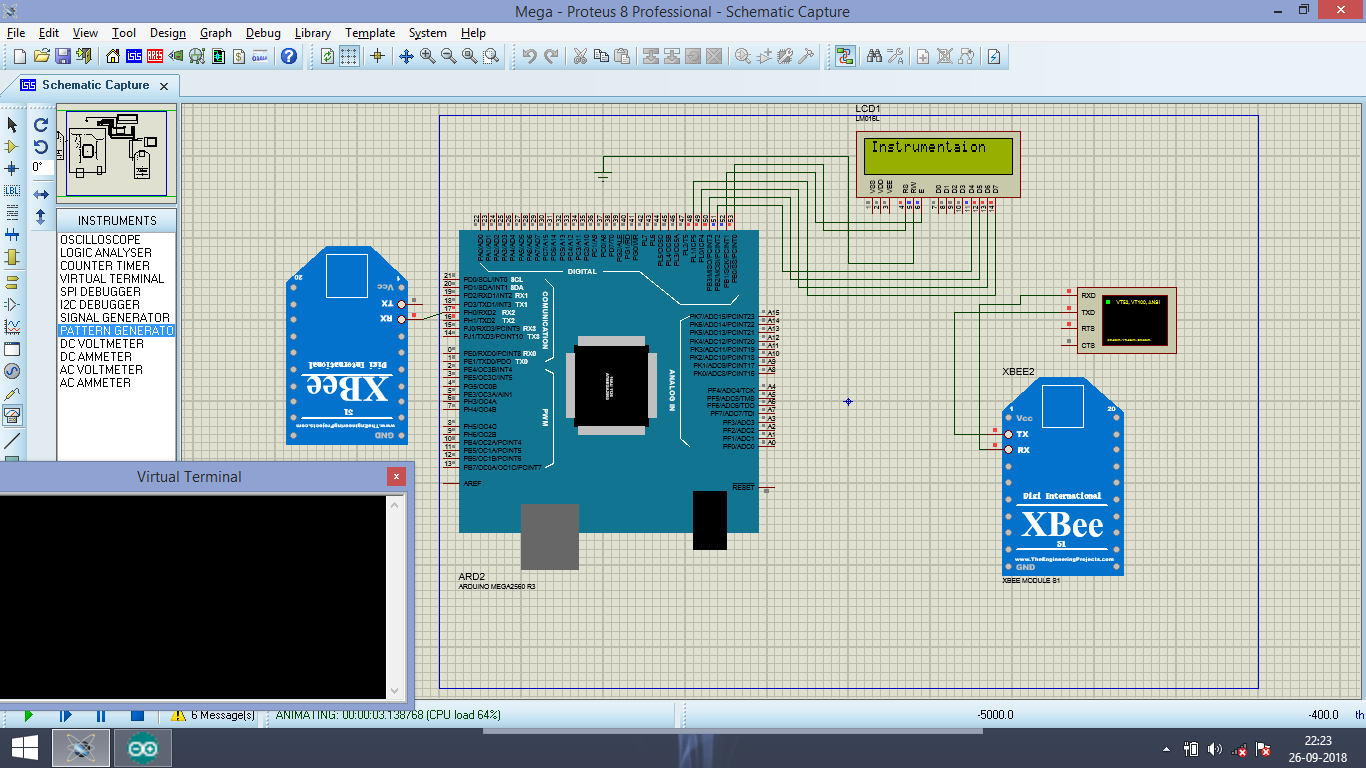Toggle the grid display button
The height and width of the screenshot is (768, 1366).
(x=348, y=56)
